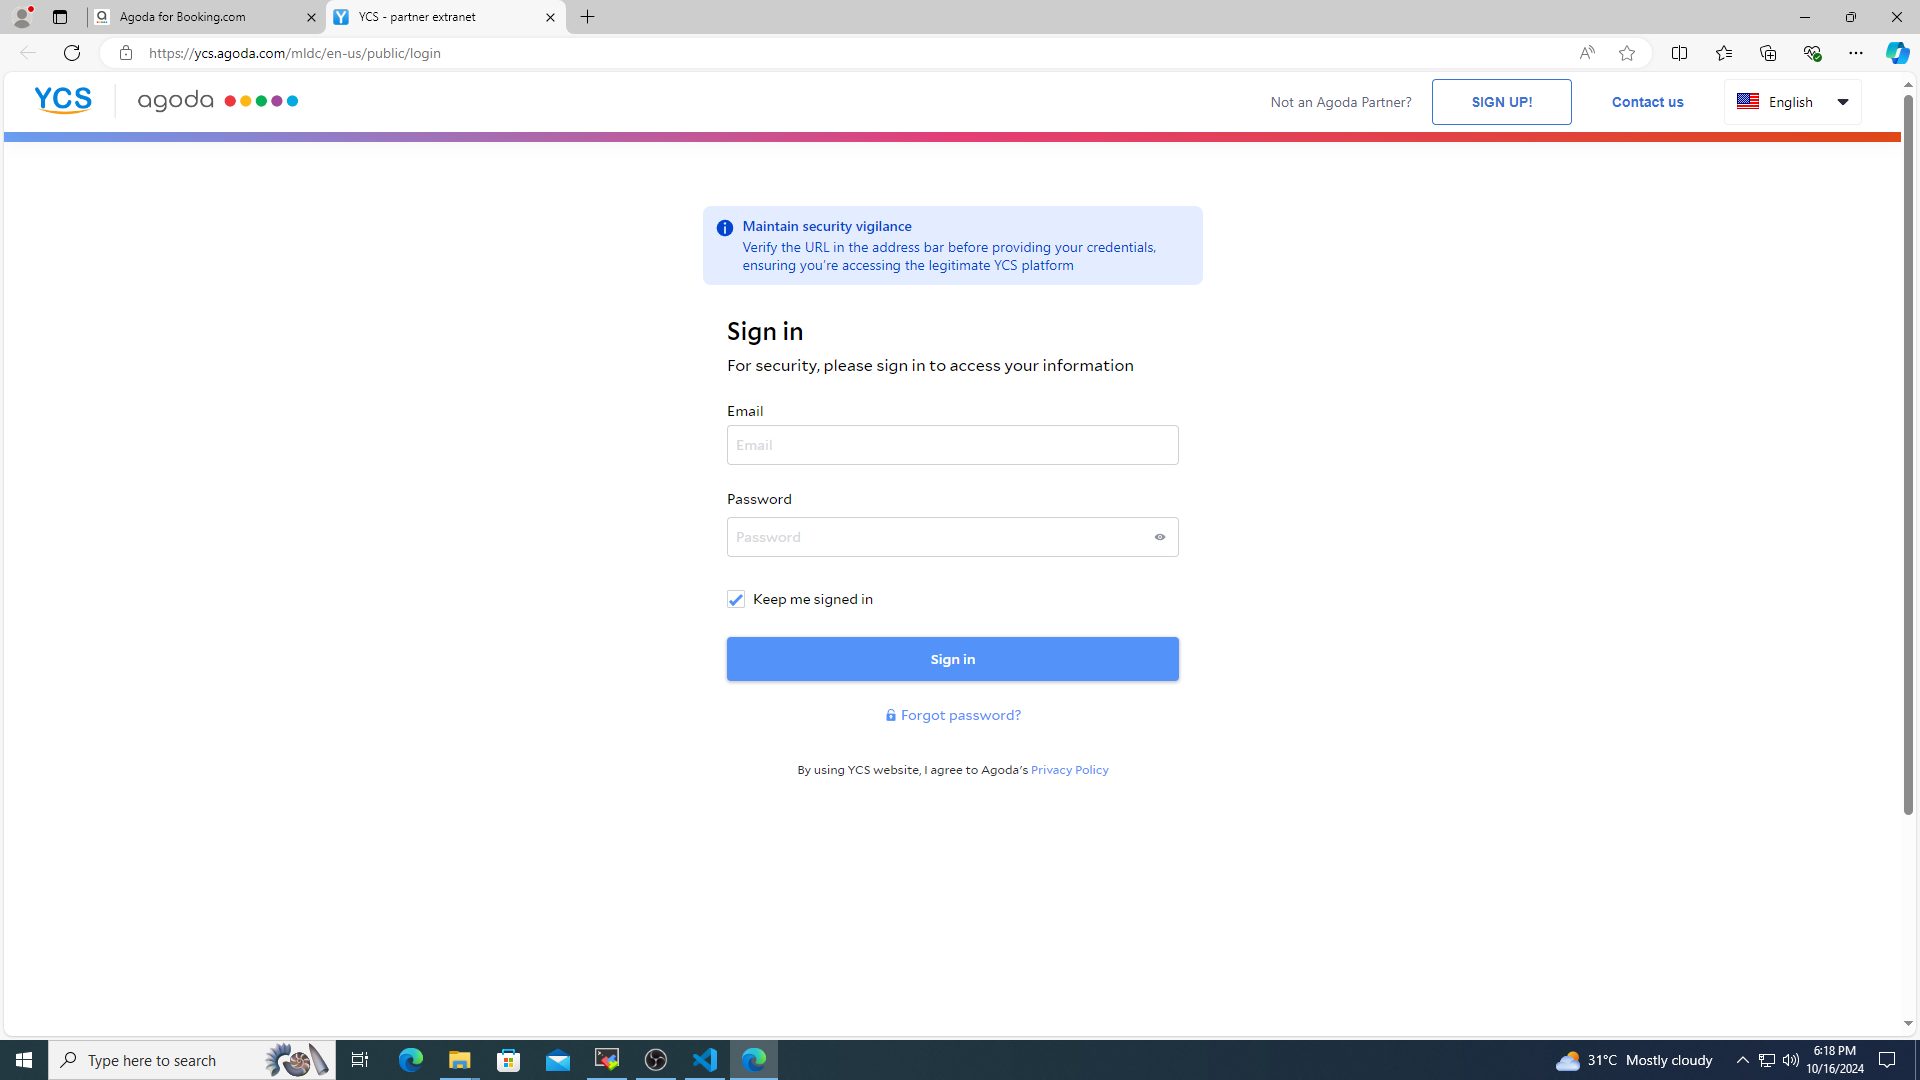Open File Explorer from taskbar
Image resolution: width=1920 pixels, height=1080 pixels.
click(x=459, y=1060)
